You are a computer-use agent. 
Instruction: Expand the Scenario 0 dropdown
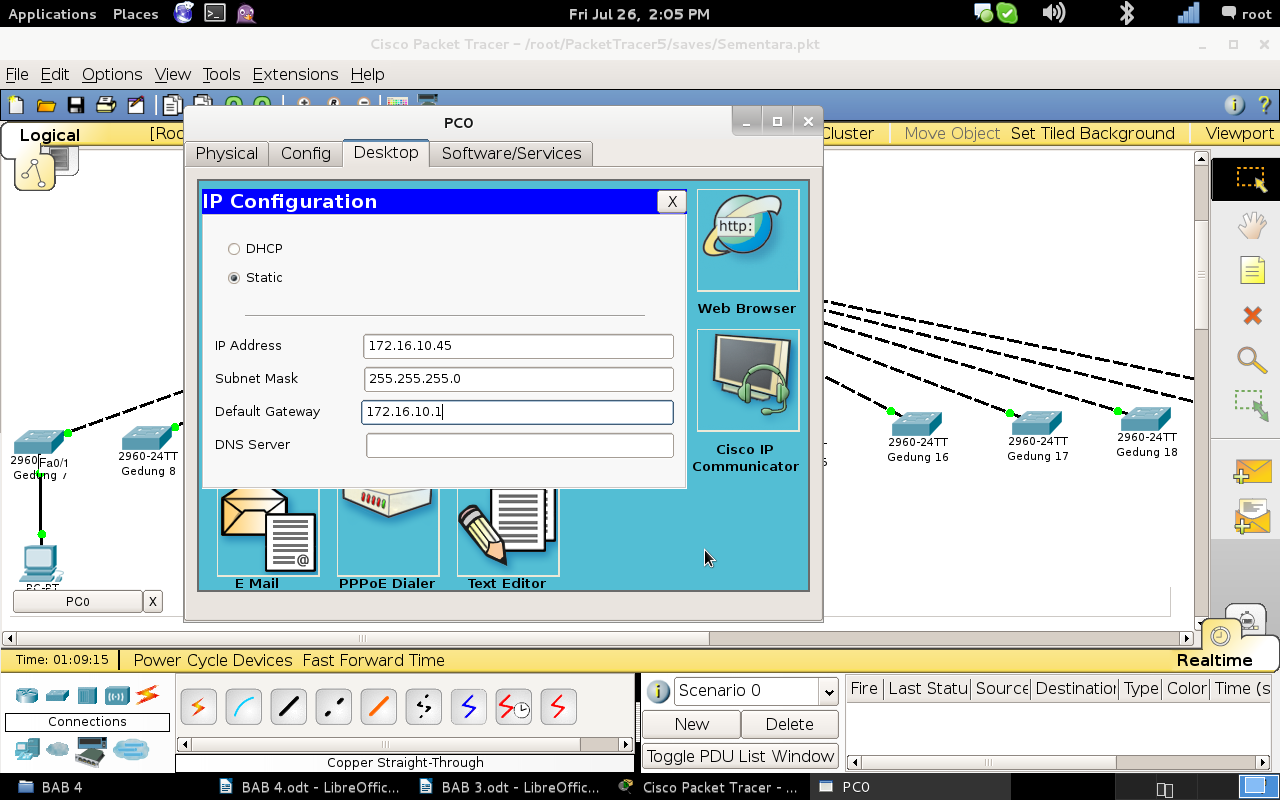(x=828, y=691)
